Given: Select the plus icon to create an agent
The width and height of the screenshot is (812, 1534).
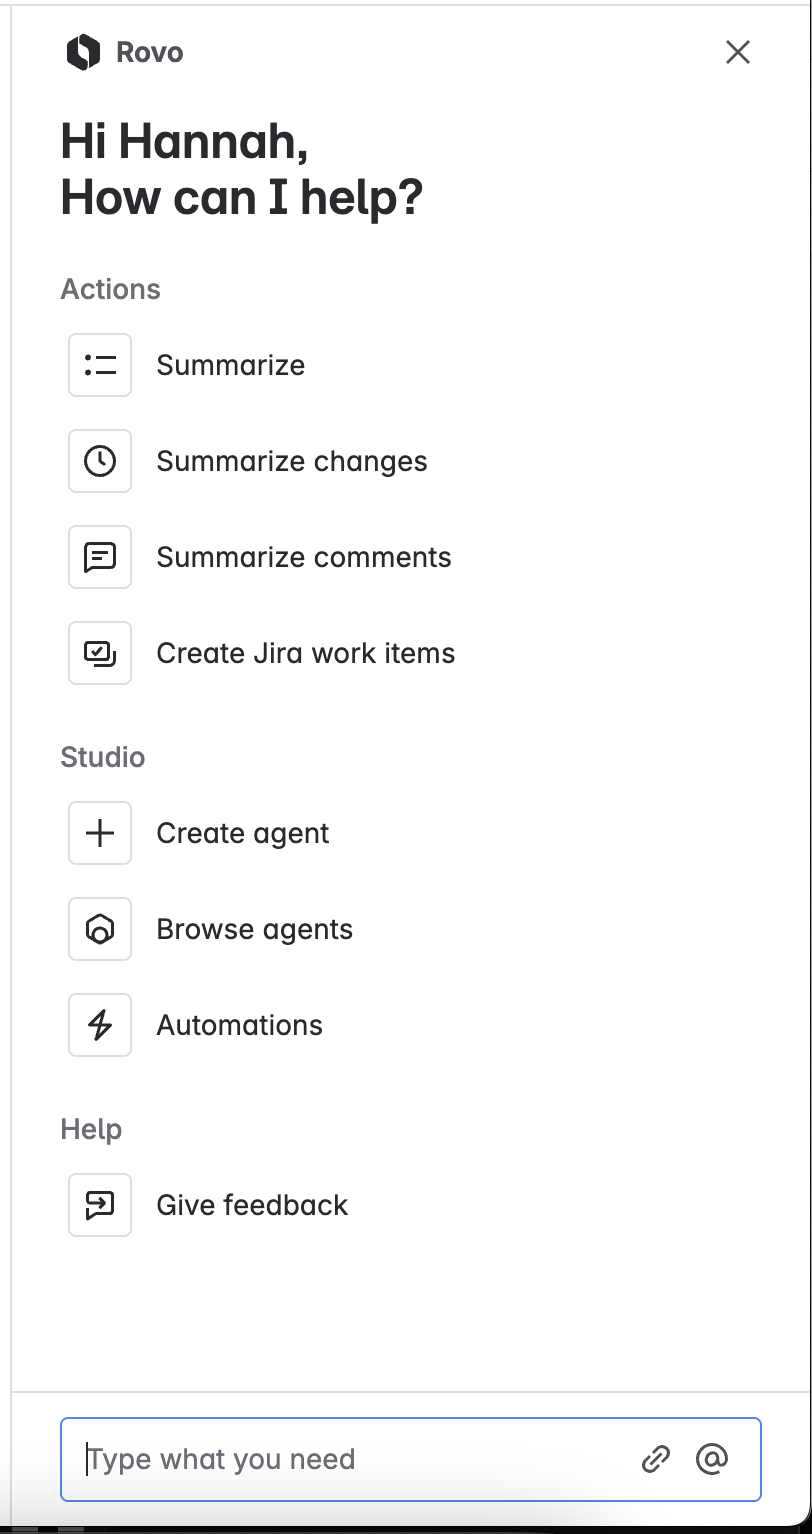Looking at the screenshot, I should 99,832.
